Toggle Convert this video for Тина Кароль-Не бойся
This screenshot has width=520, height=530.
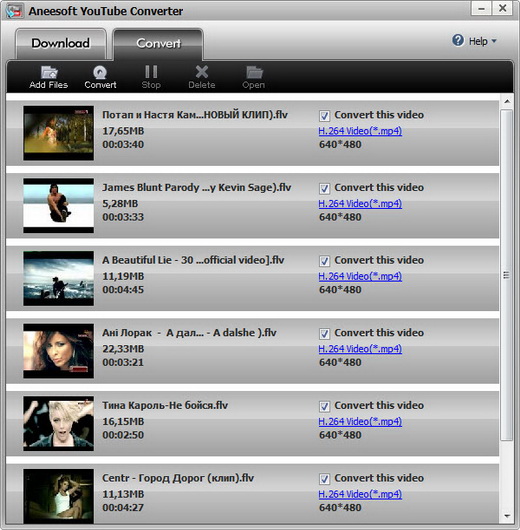tap(324, 406)
